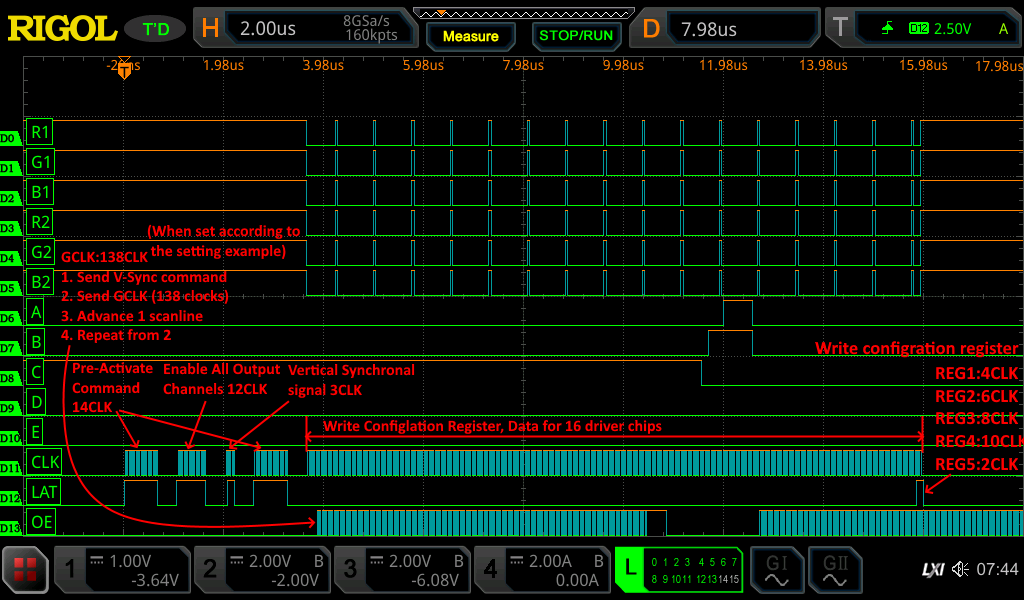
Task: Click the D0 digital channel tag
Action: tap(9, 138)
